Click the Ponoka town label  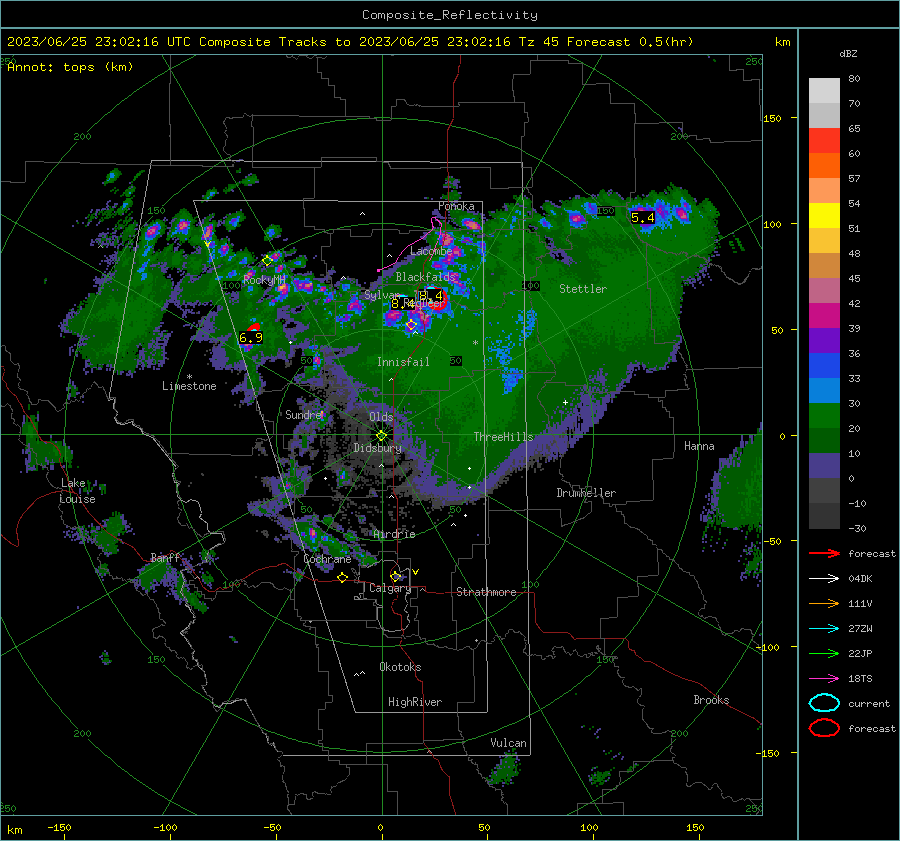456,206
